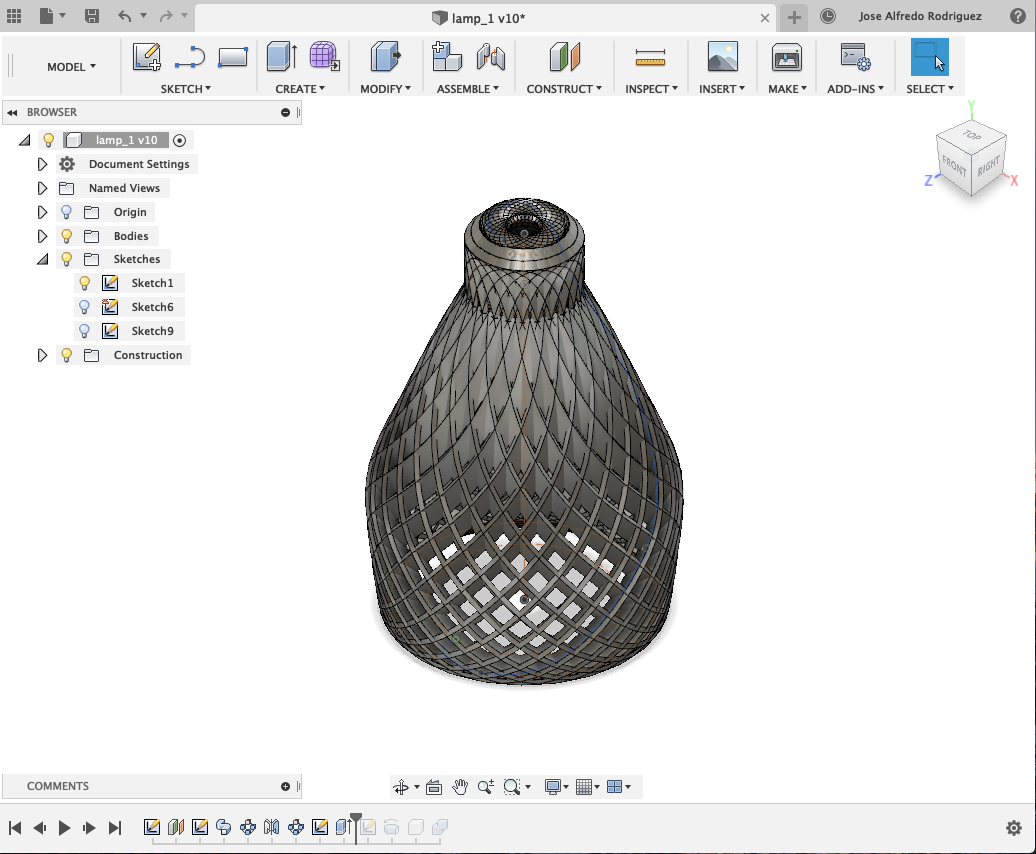Image resolution: width=1036 pixels, height=854 pixels.
Task: Toggle Sketch9 visibility off
Action: pyautogui.click(x=84, y=331)
